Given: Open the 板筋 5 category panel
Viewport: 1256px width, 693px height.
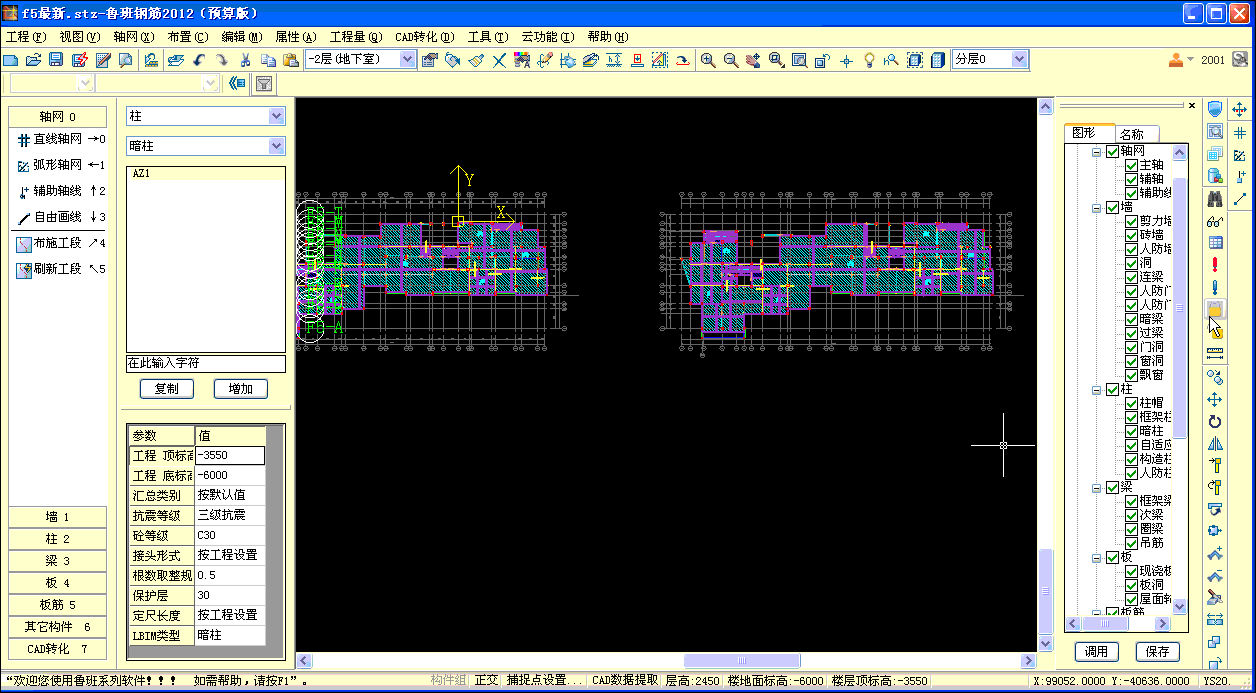Looking at the screenshot, I should point(58,605).
